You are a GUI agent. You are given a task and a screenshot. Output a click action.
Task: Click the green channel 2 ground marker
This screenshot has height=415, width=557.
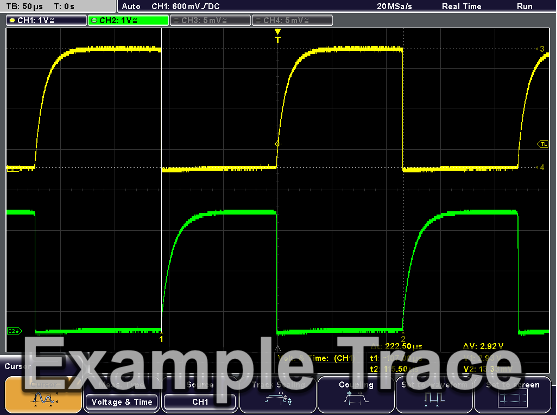point(14,331)
